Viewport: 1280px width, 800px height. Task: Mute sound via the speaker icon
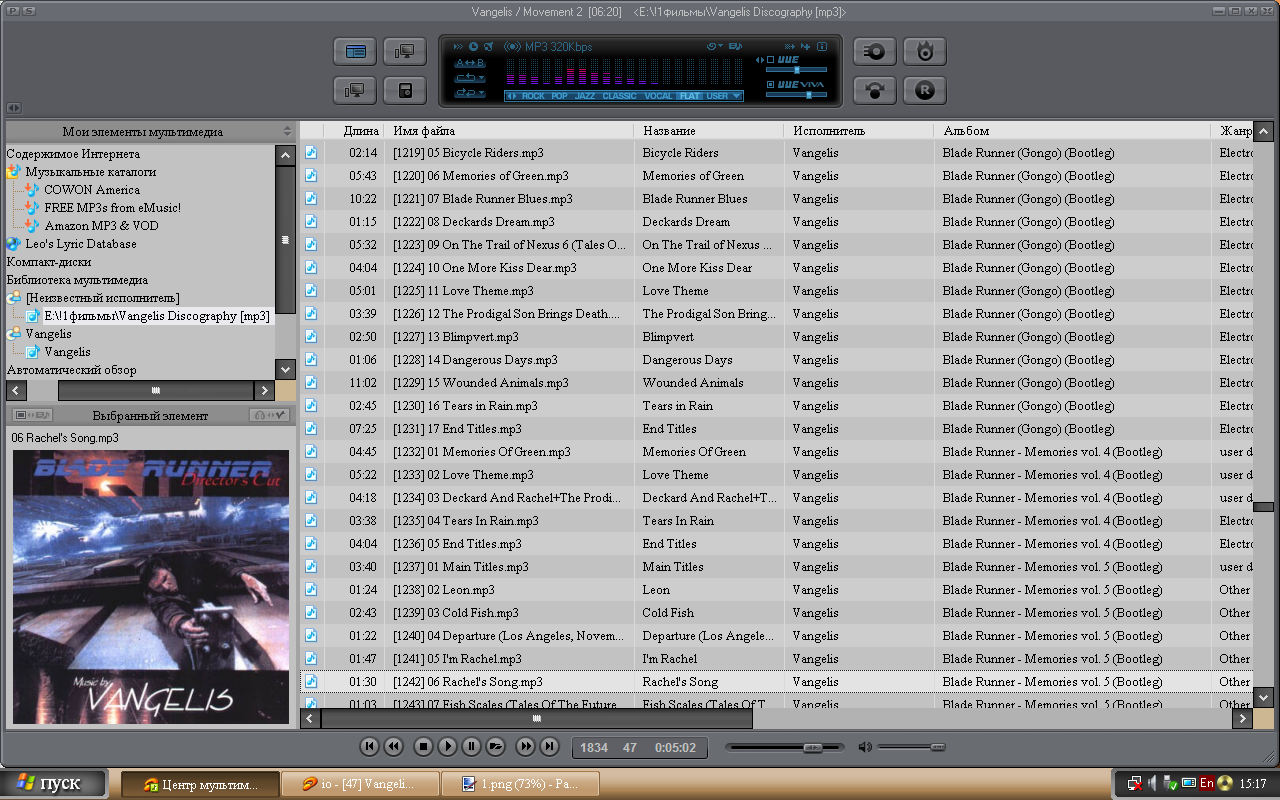pos(865,747)
